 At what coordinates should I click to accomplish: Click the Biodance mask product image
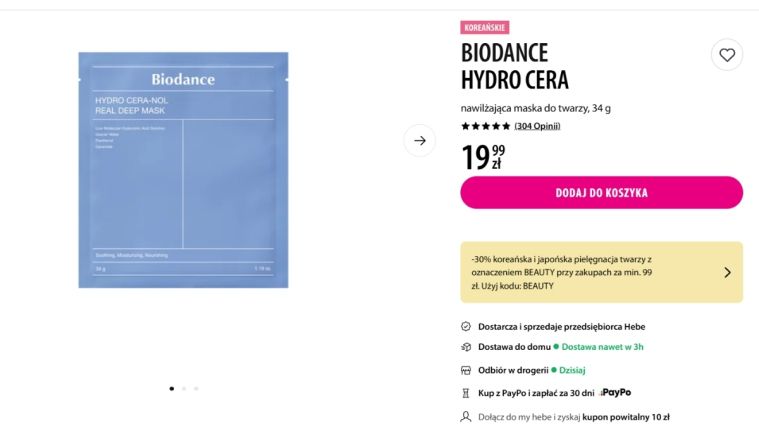click(x=183, y=170)
